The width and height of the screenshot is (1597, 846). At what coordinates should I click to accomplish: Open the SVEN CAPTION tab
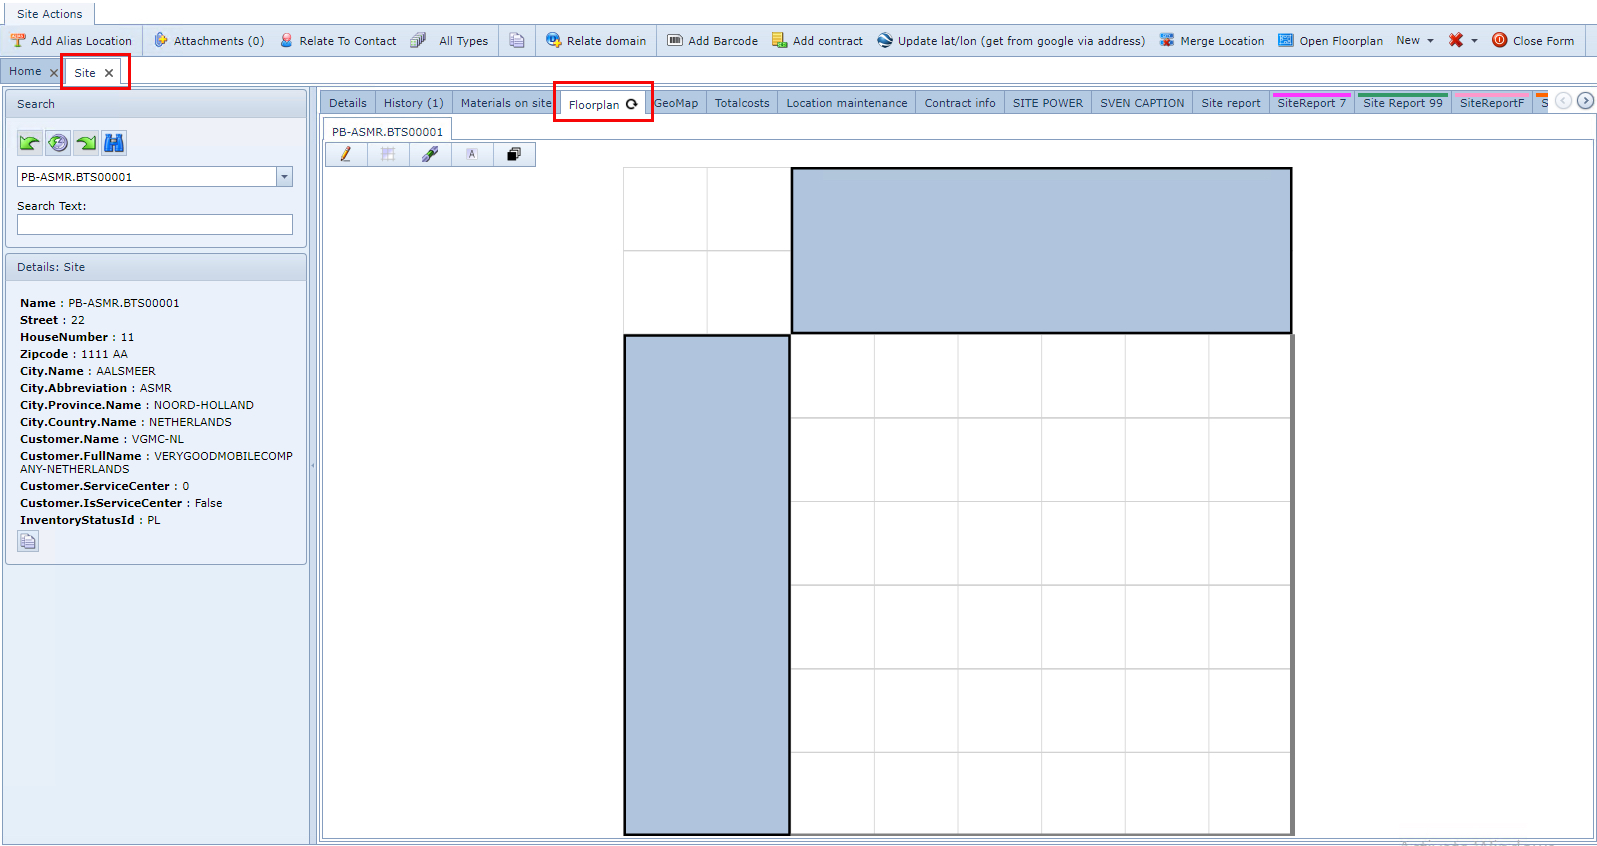point(1142,103)
